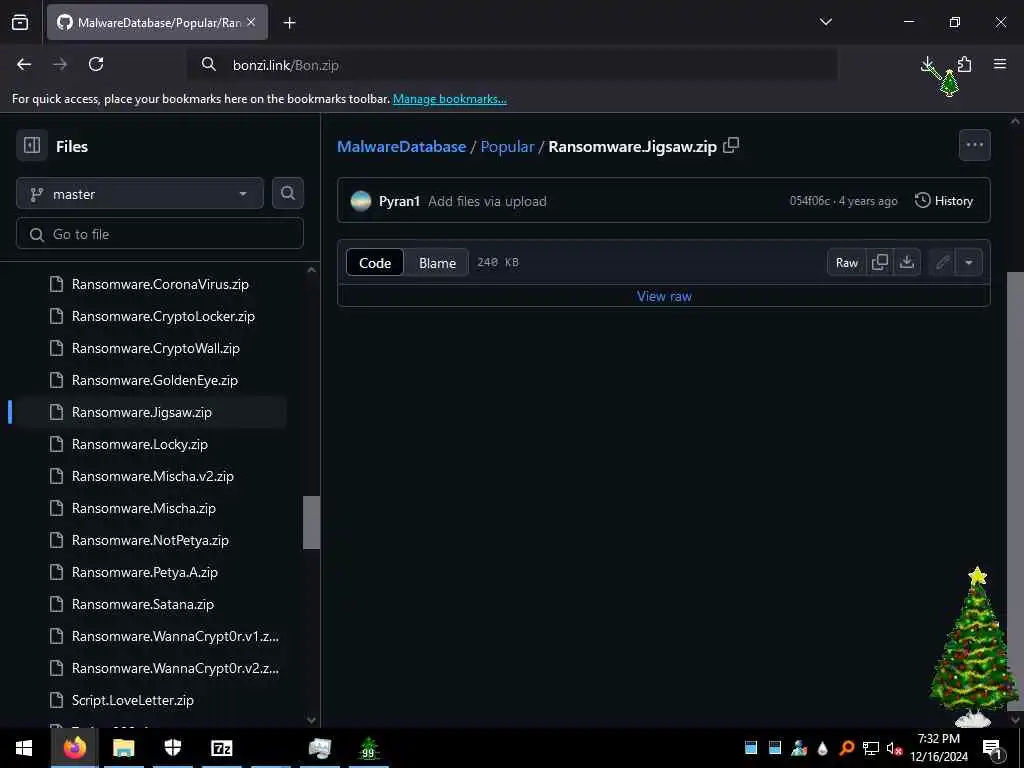Close the MalwareDatabase tab
This screenshot has width=1024, height=768.
pyautogui.click(x=251, y=22)
